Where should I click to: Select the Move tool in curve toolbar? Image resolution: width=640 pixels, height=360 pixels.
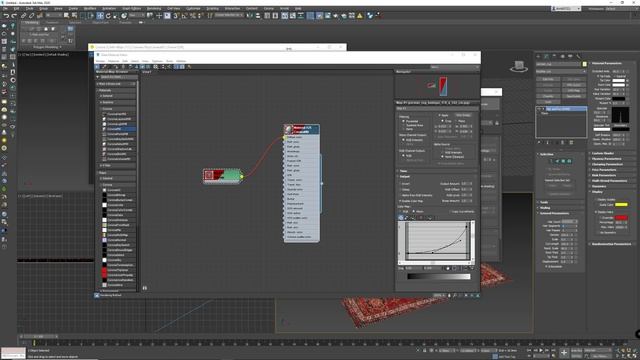(401, 218)
